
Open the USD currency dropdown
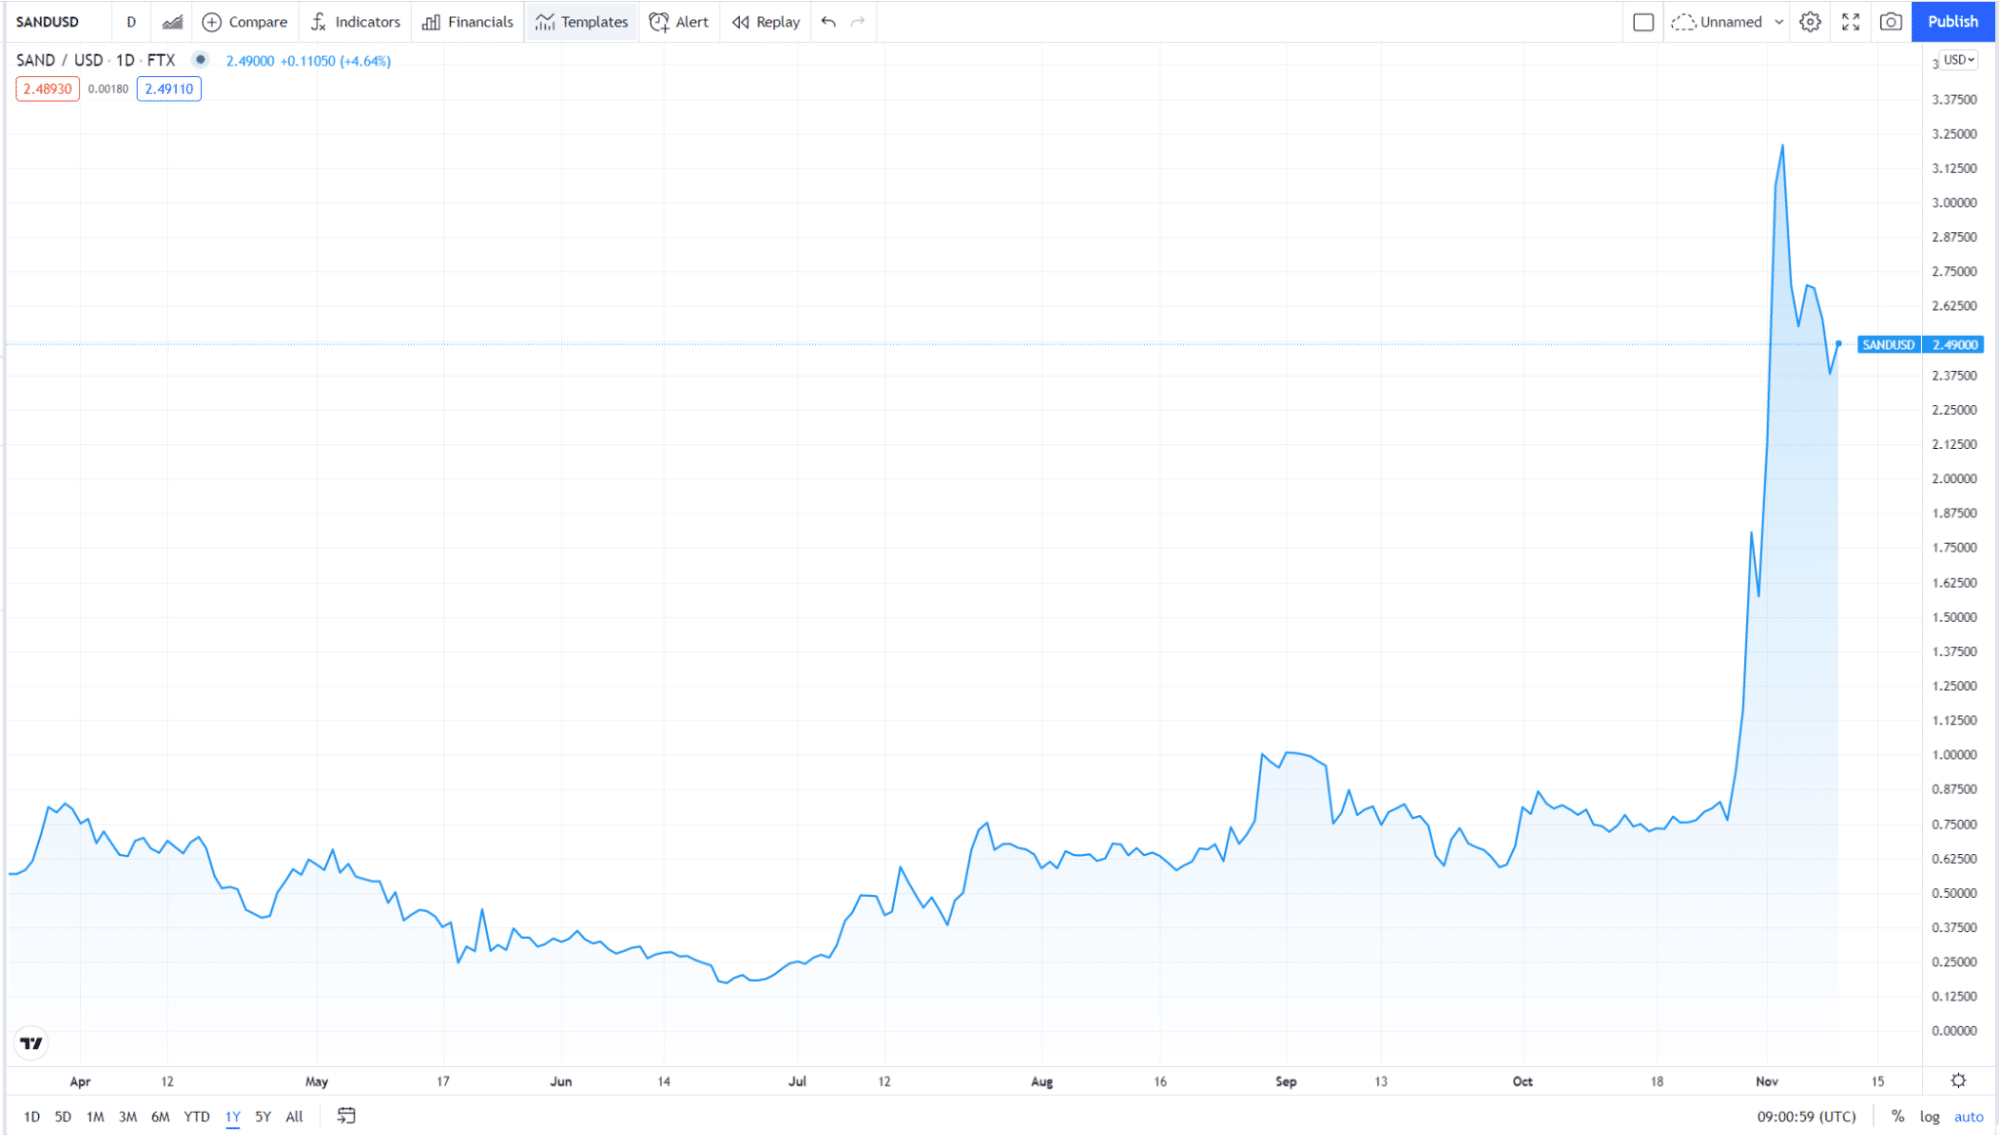point(1959,60)
